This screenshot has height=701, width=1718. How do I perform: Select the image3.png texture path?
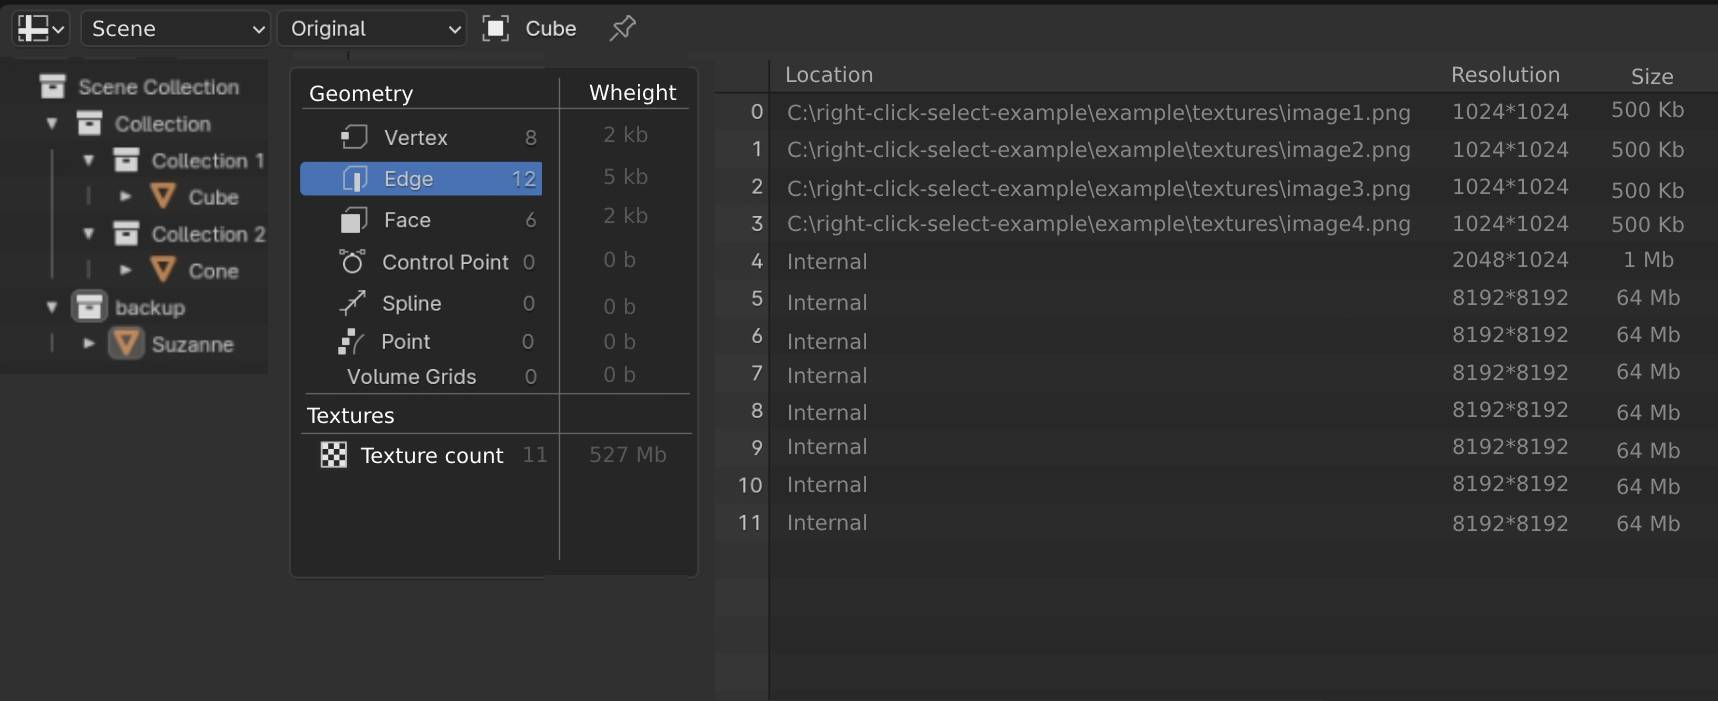click(1099, 188)
